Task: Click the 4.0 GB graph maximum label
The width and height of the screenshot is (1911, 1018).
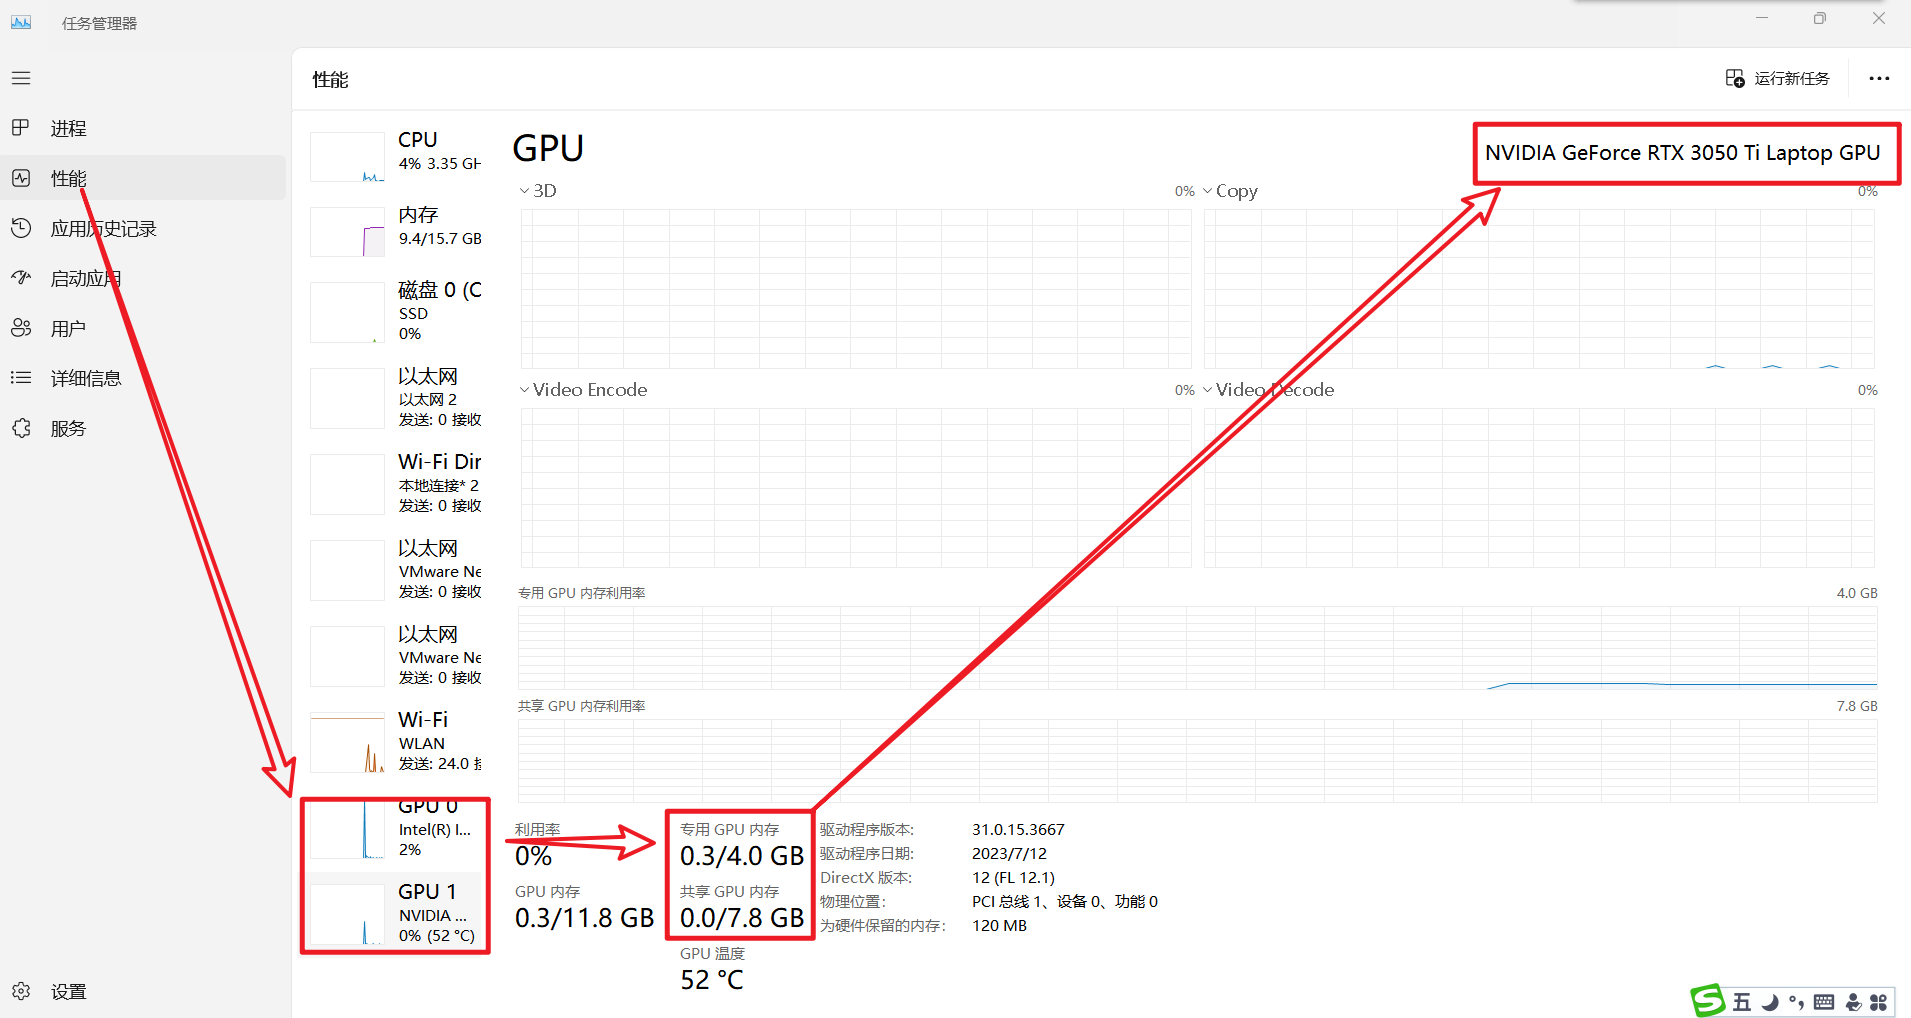Action: 1857,593
